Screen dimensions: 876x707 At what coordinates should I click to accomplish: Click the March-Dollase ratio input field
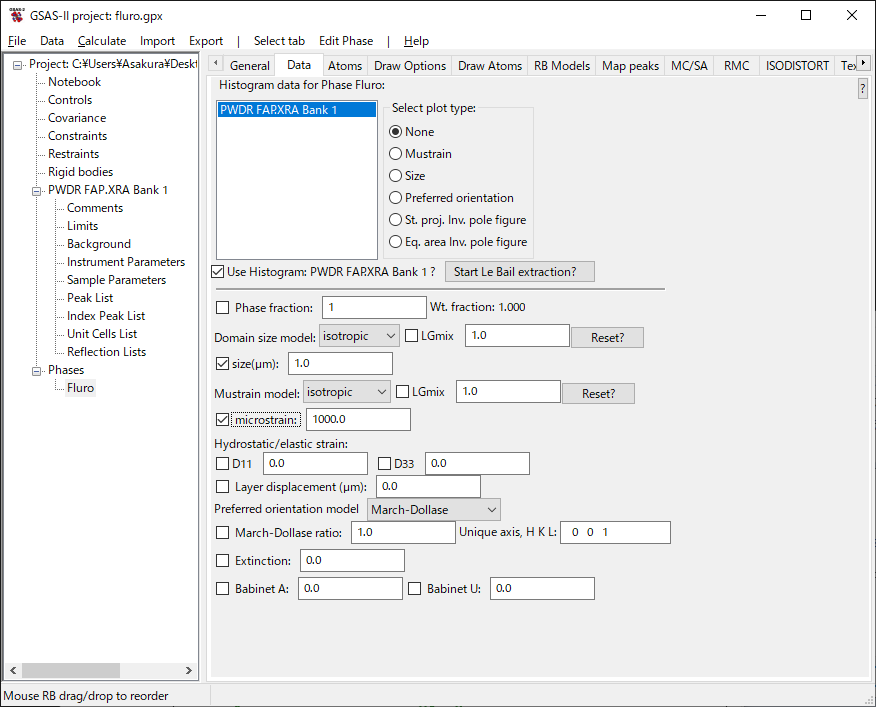[x=403, y=533]
